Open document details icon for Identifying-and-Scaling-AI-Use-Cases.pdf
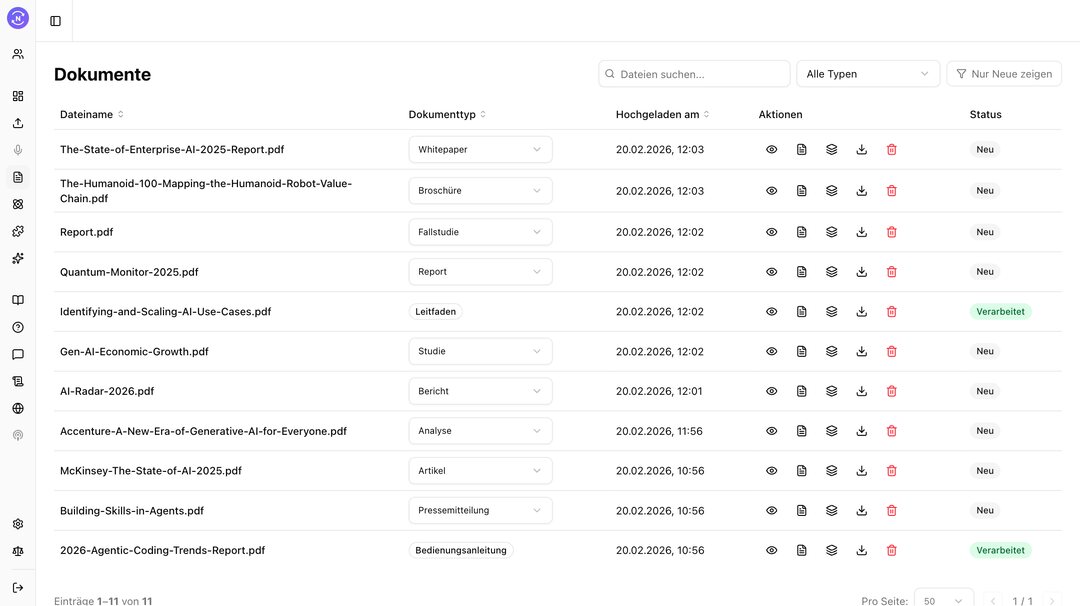This screenshot has height=606, width=1080. click(802, 311)
